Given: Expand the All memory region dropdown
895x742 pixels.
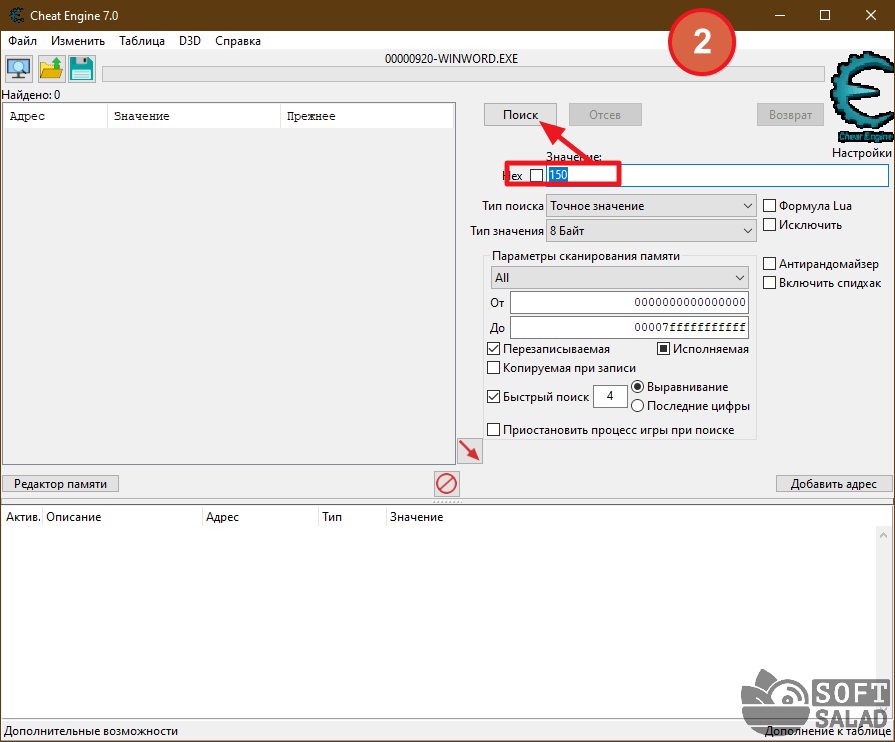Looking at the screenshot, I should click(620, 278).
